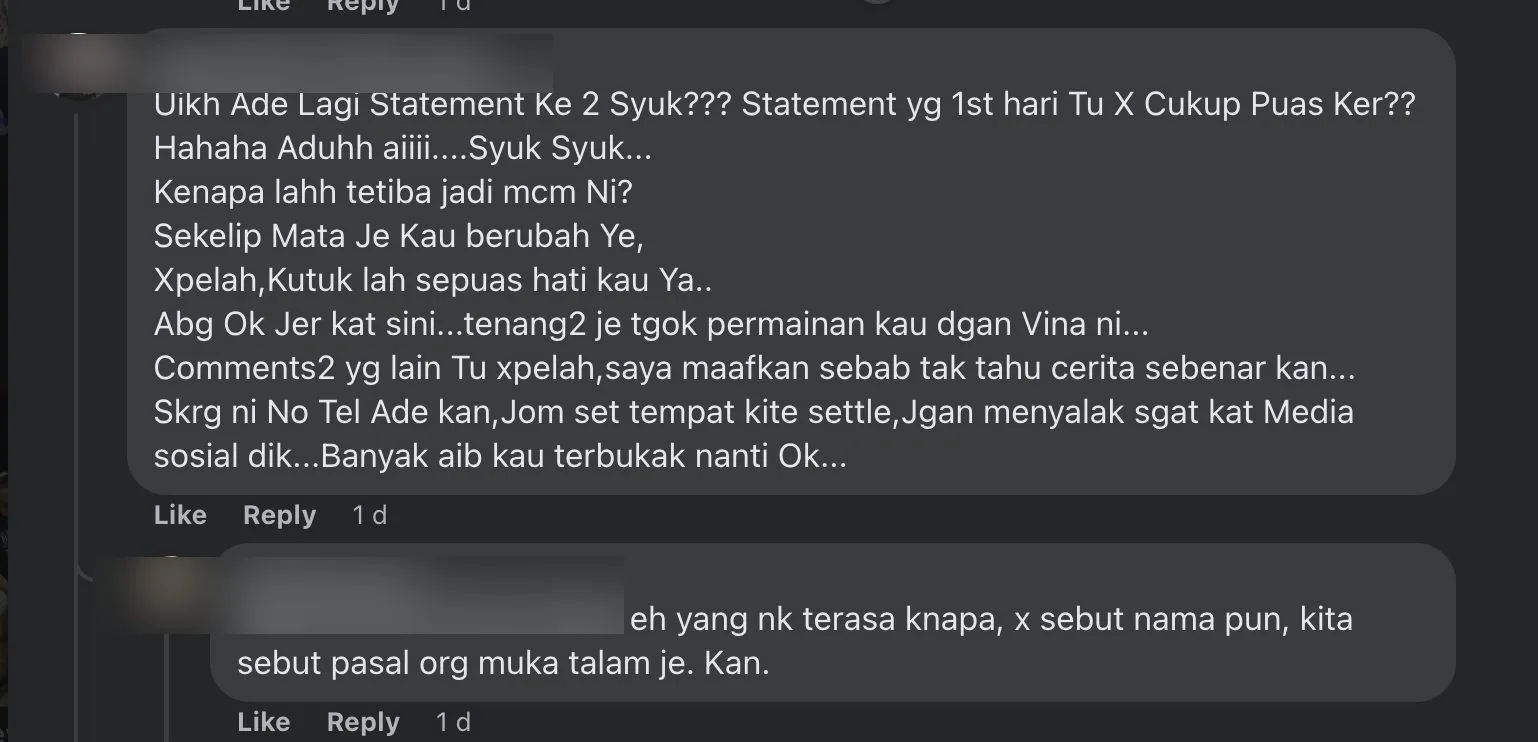Like the long comment starting with 'Uikh Ade Lagi'
This screenshot has width=1538, height=742.
tap(180, 515)
